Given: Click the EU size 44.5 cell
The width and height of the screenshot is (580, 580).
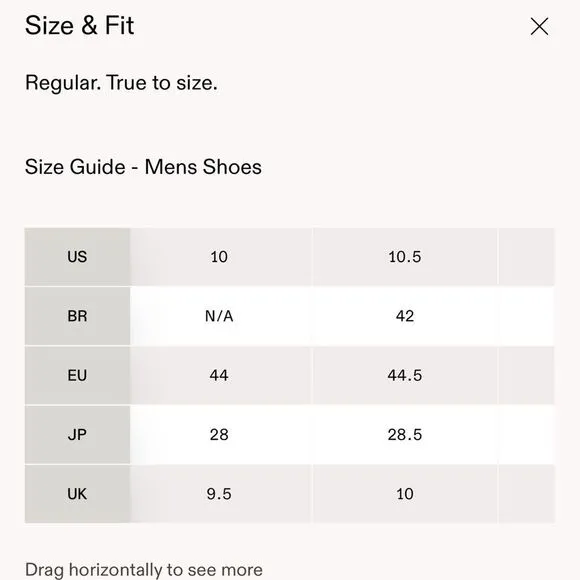Looking at the screenshot, I should (405, 375).
